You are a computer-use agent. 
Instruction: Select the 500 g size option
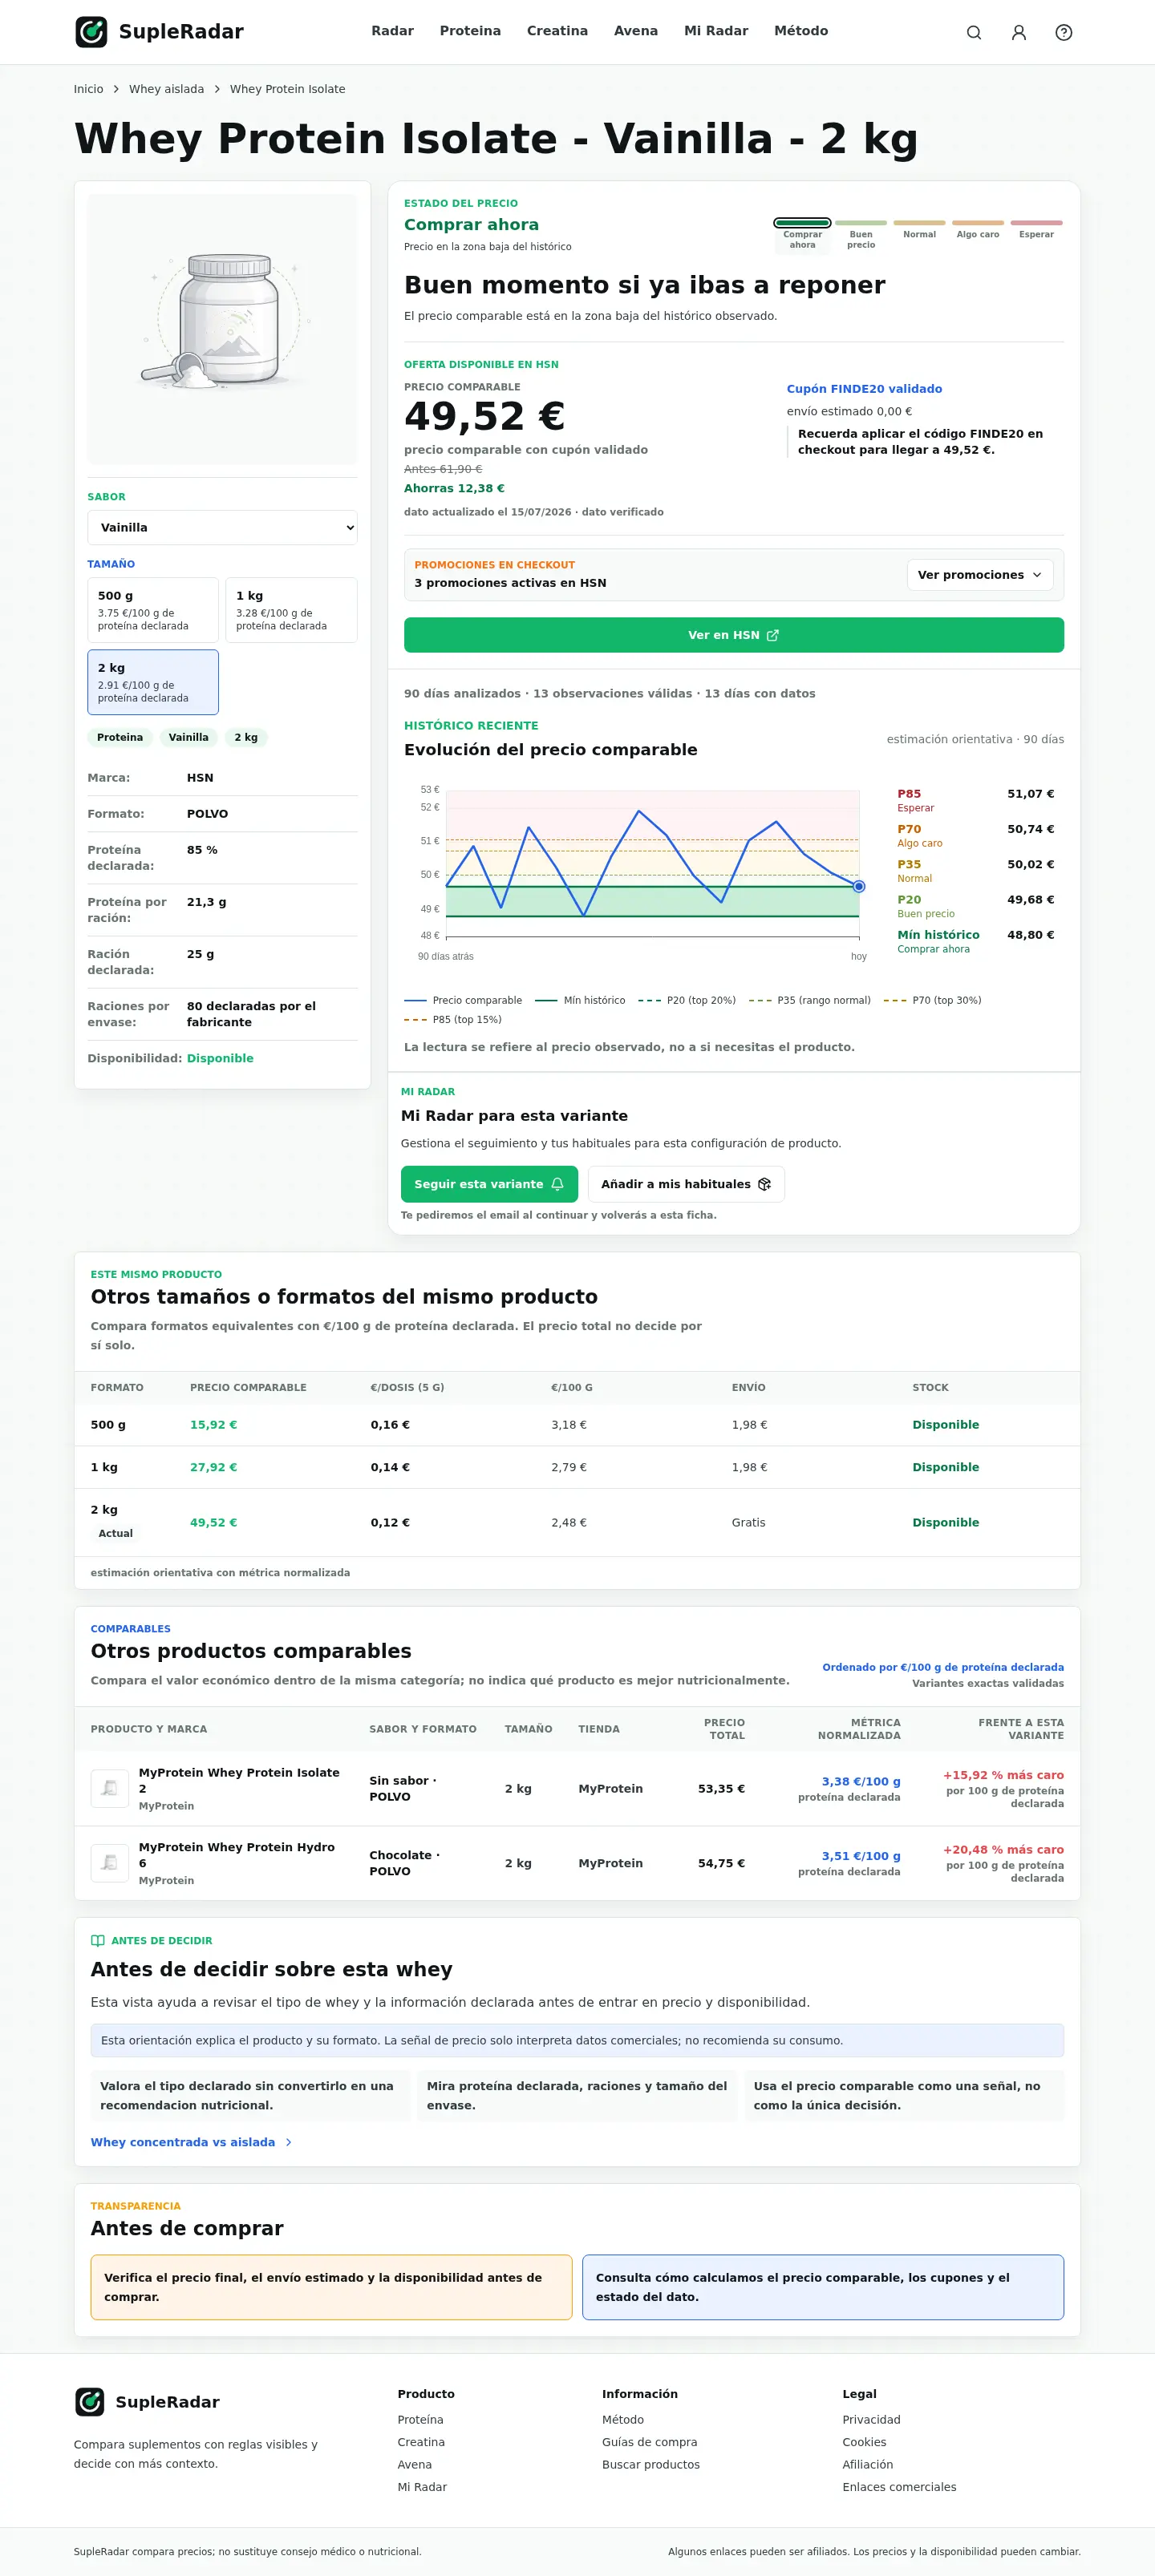[x=153, y=610]
